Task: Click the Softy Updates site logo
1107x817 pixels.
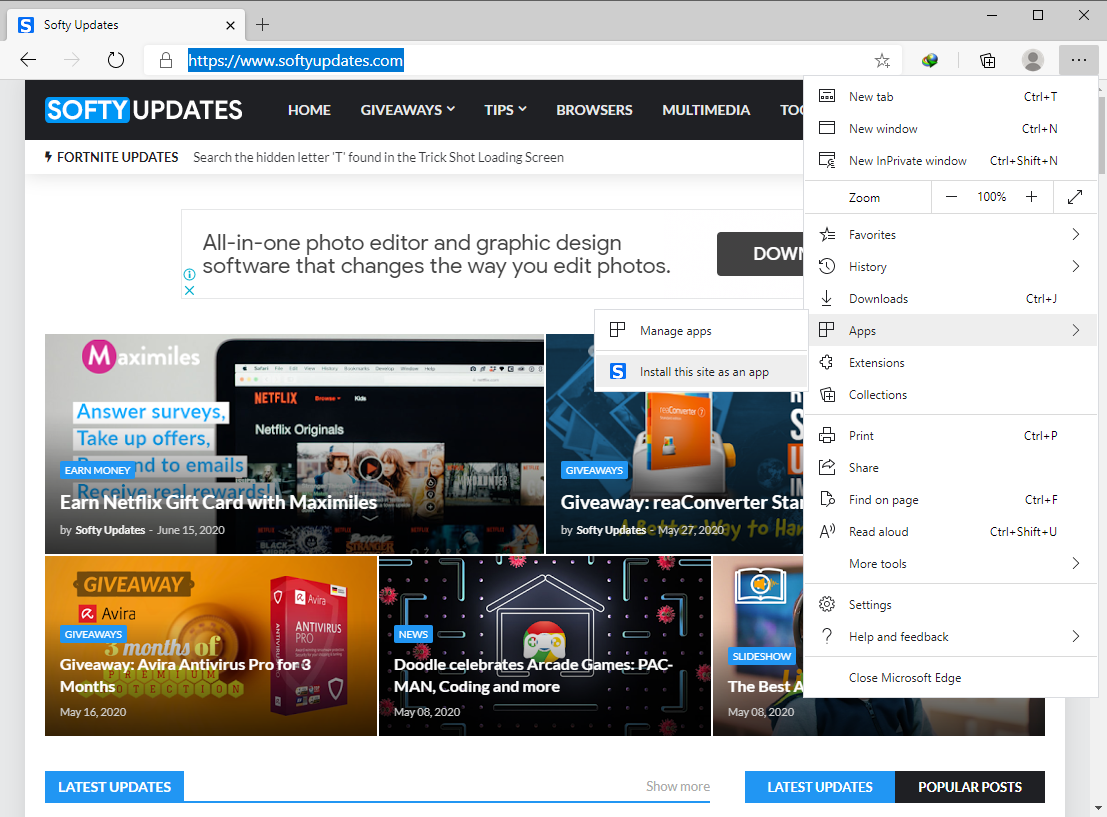Action: click(144, 110)
